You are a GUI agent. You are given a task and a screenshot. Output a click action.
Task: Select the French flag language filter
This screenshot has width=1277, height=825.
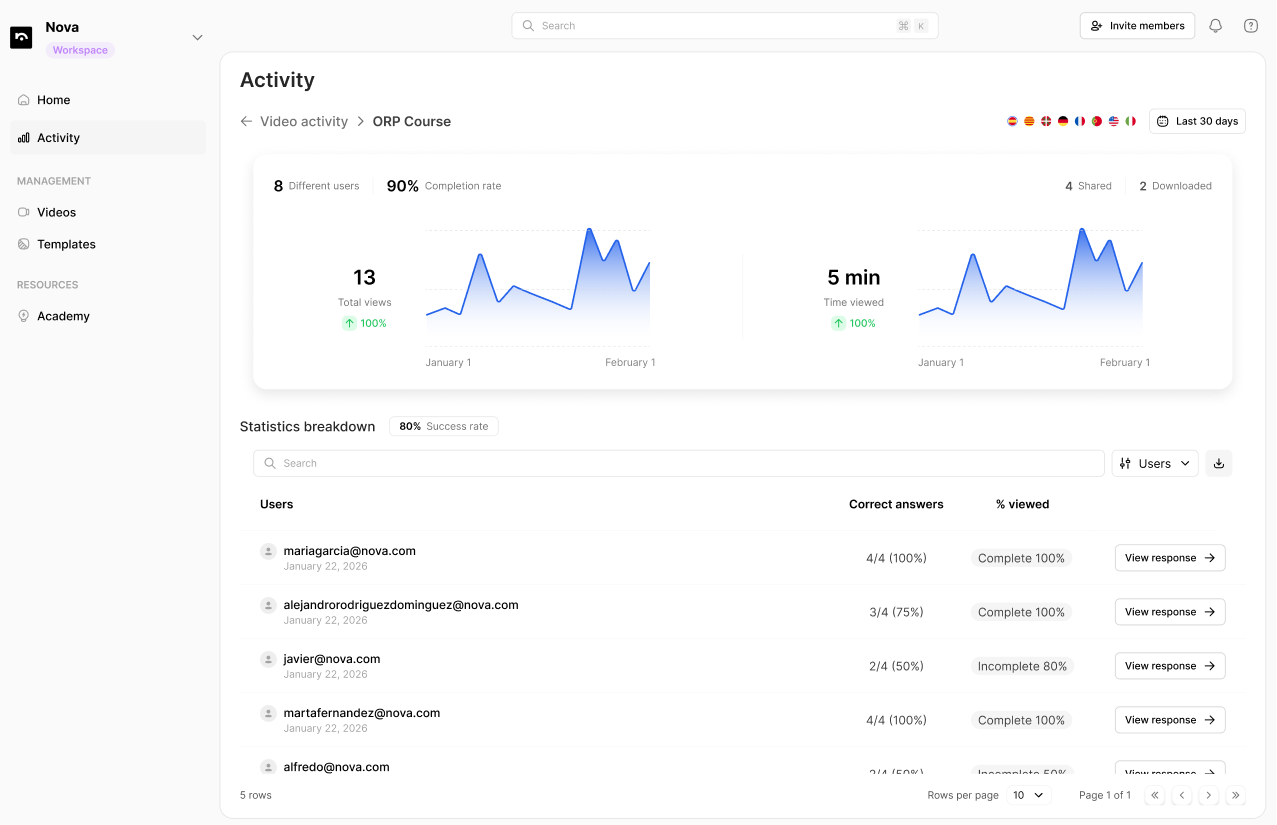(1080, 121)
